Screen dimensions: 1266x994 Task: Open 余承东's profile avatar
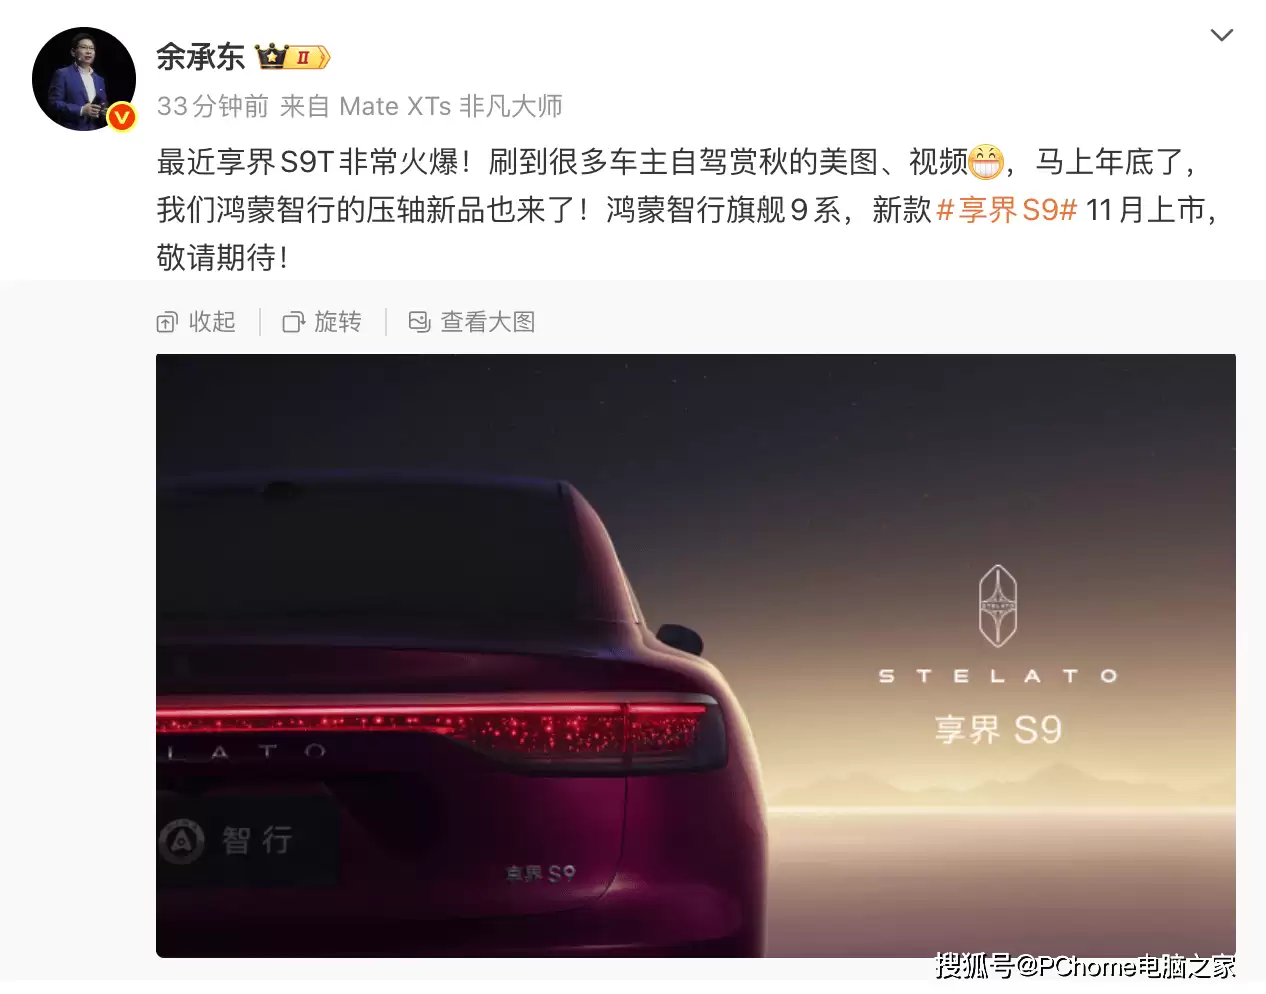[84, 79]
